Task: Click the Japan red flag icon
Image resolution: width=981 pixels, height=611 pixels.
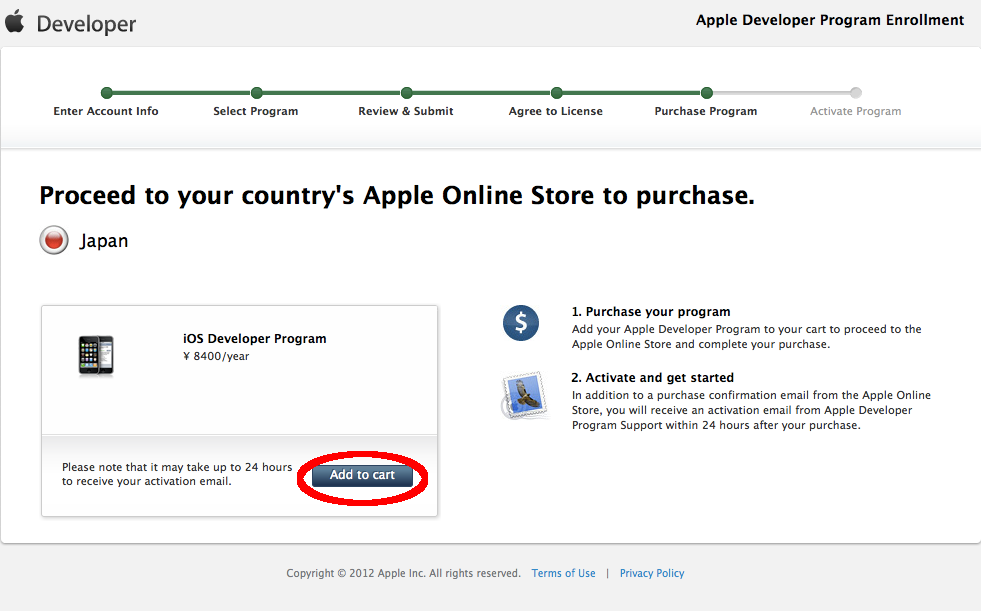Action: pyautogui.click(x=54, y=240)
